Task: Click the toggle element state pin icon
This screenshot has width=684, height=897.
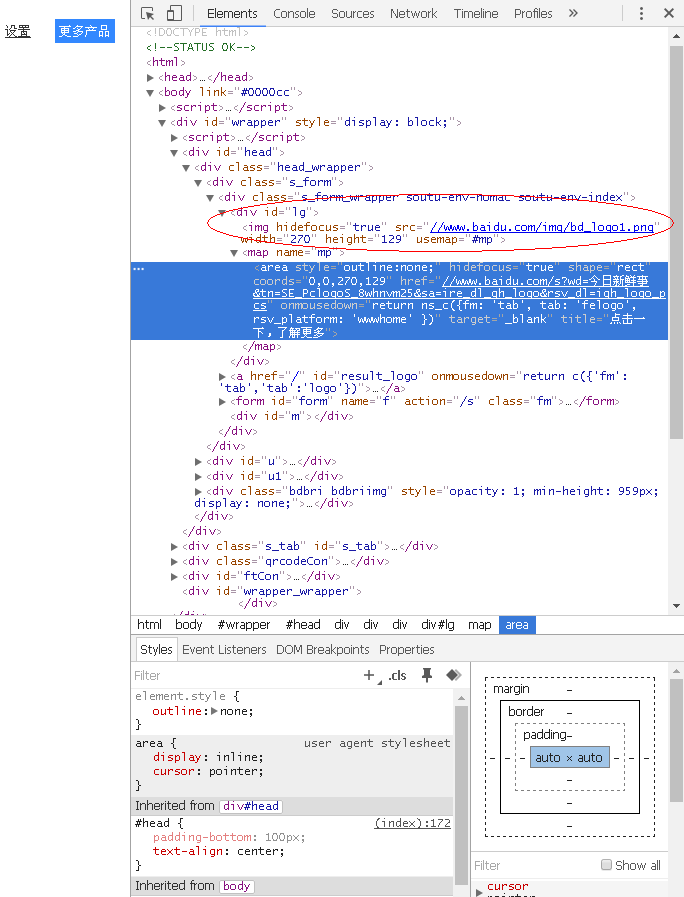Action: coord(427,676)
